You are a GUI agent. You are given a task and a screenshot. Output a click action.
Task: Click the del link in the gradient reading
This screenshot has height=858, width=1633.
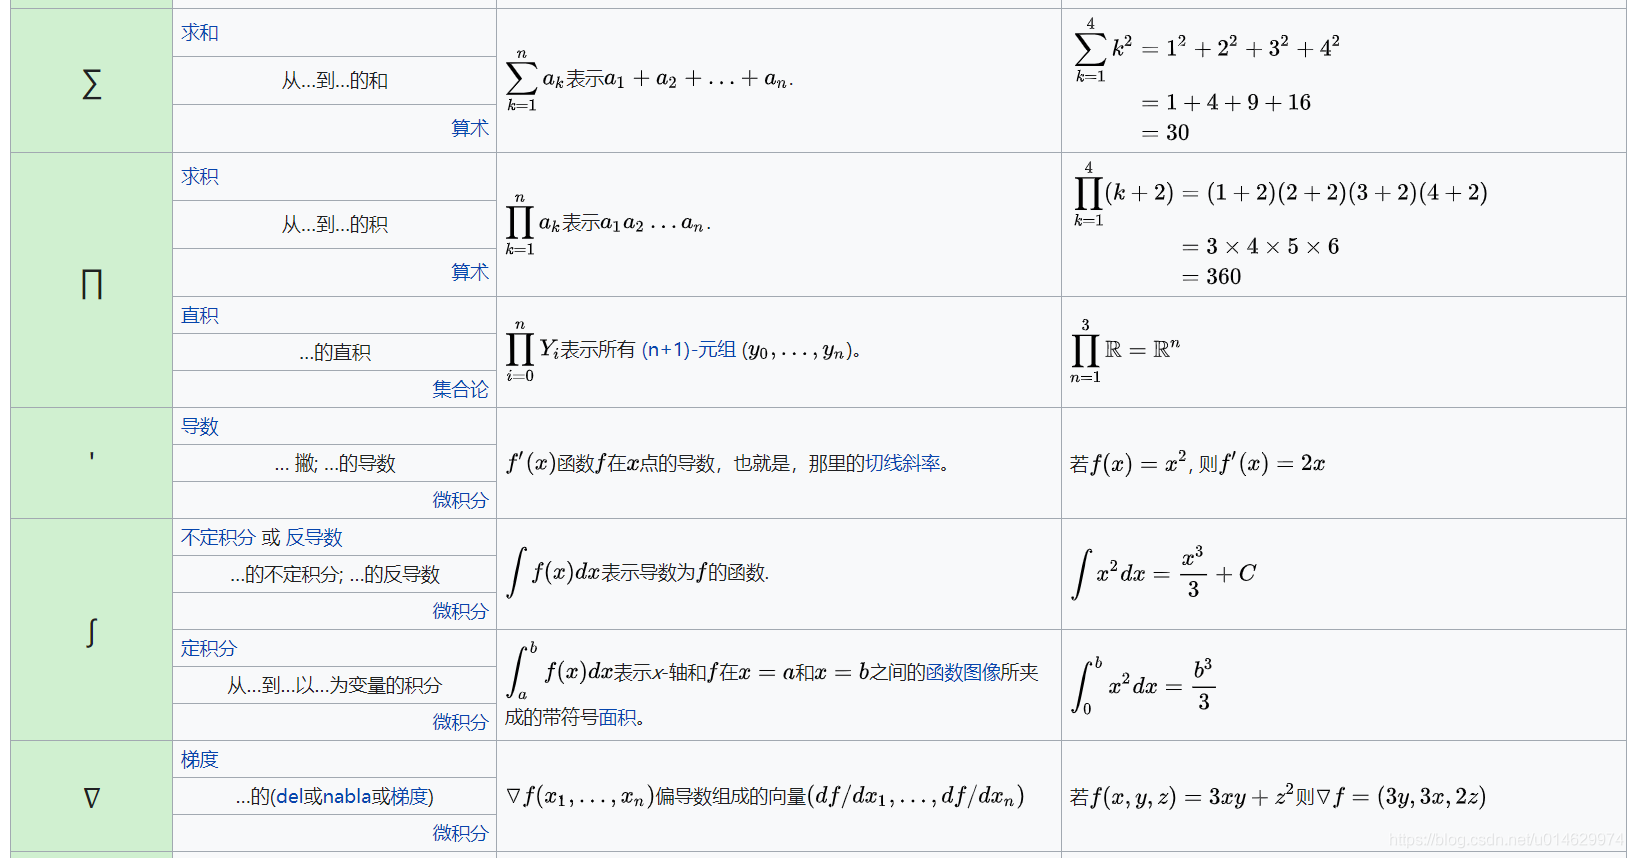[x=289, y=796]
